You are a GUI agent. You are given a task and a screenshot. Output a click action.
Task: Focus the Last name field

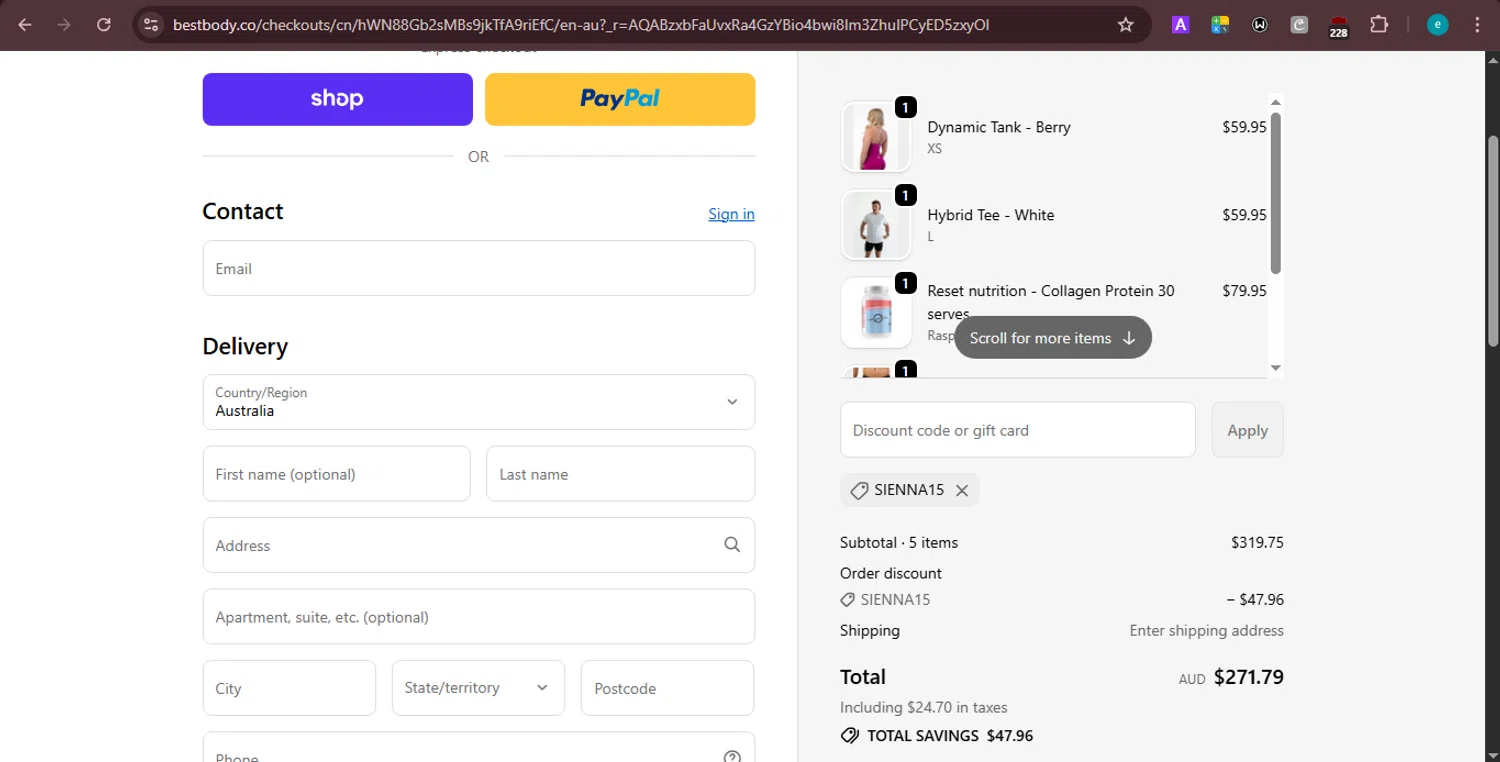pyautogui.click(x=620, y=474)
